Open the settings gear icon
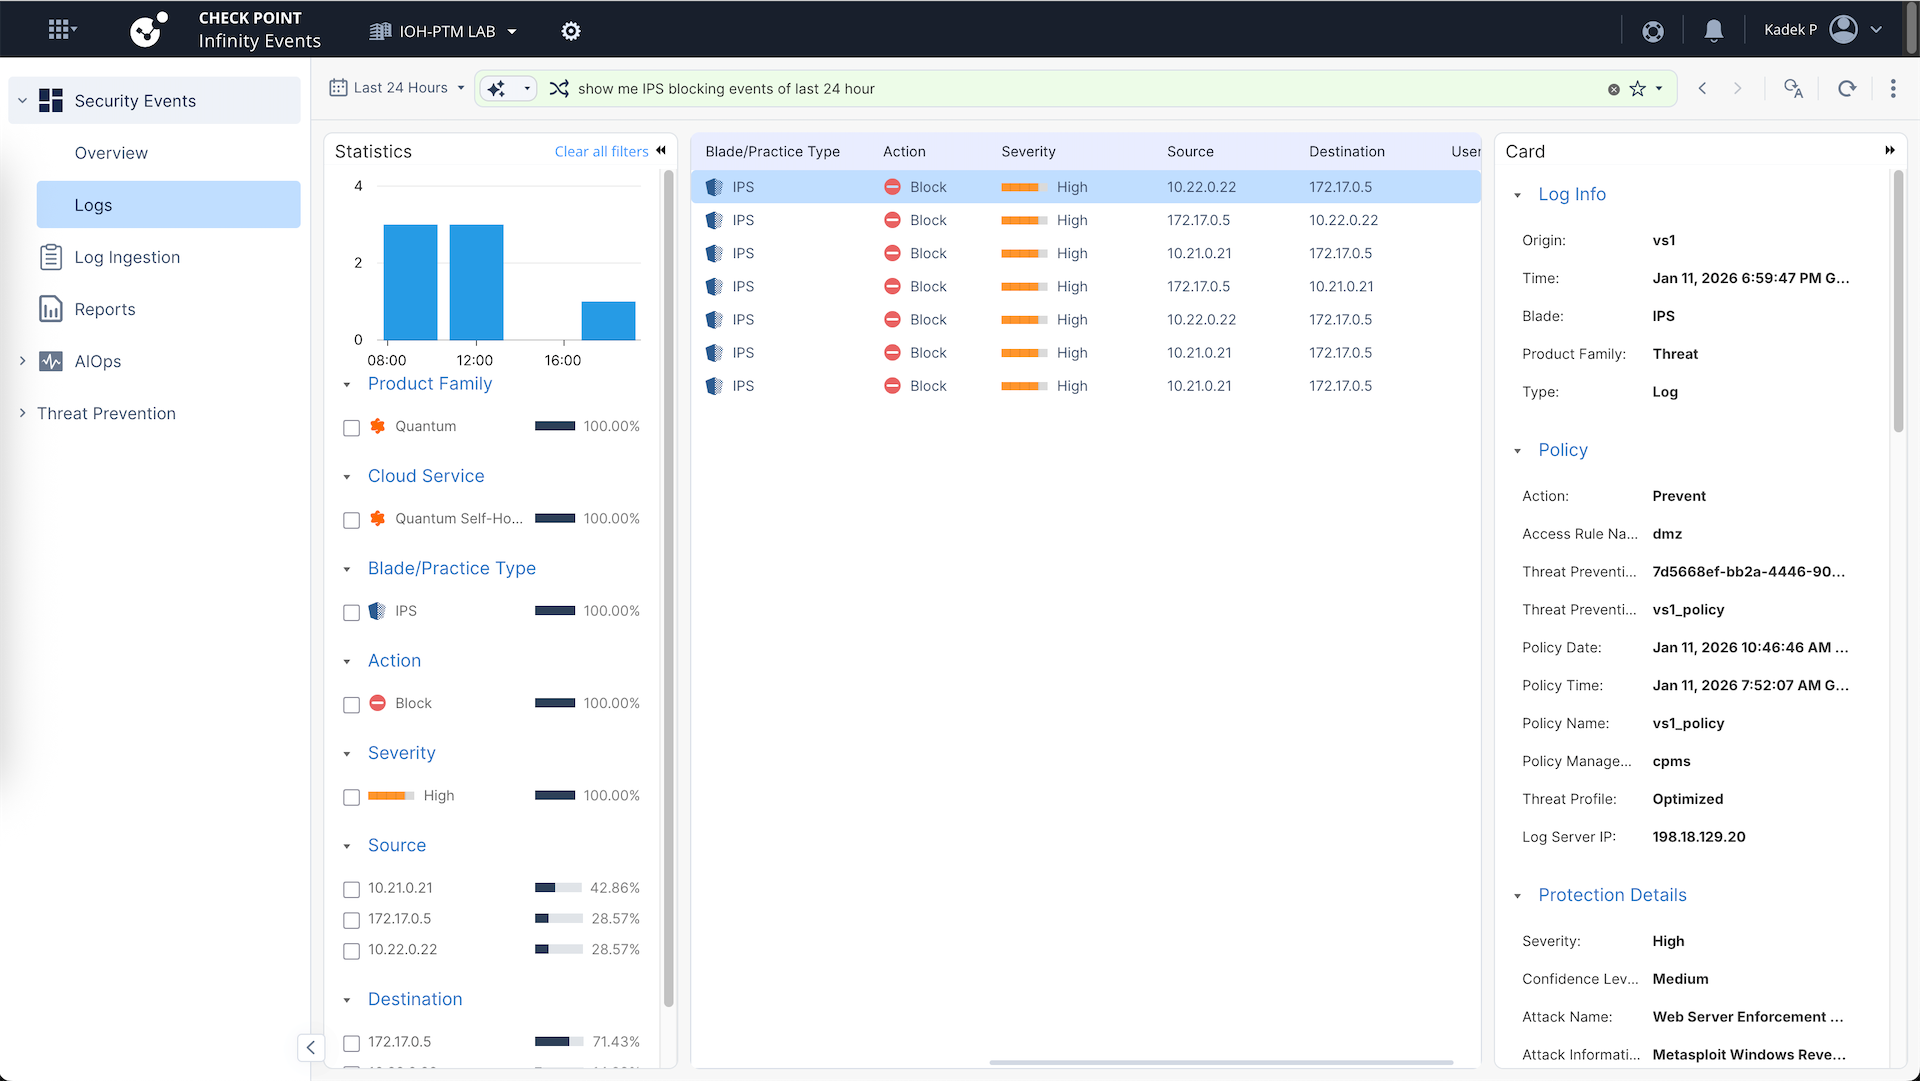This screenshot has width=1920, height=1081. coord(571,31)
